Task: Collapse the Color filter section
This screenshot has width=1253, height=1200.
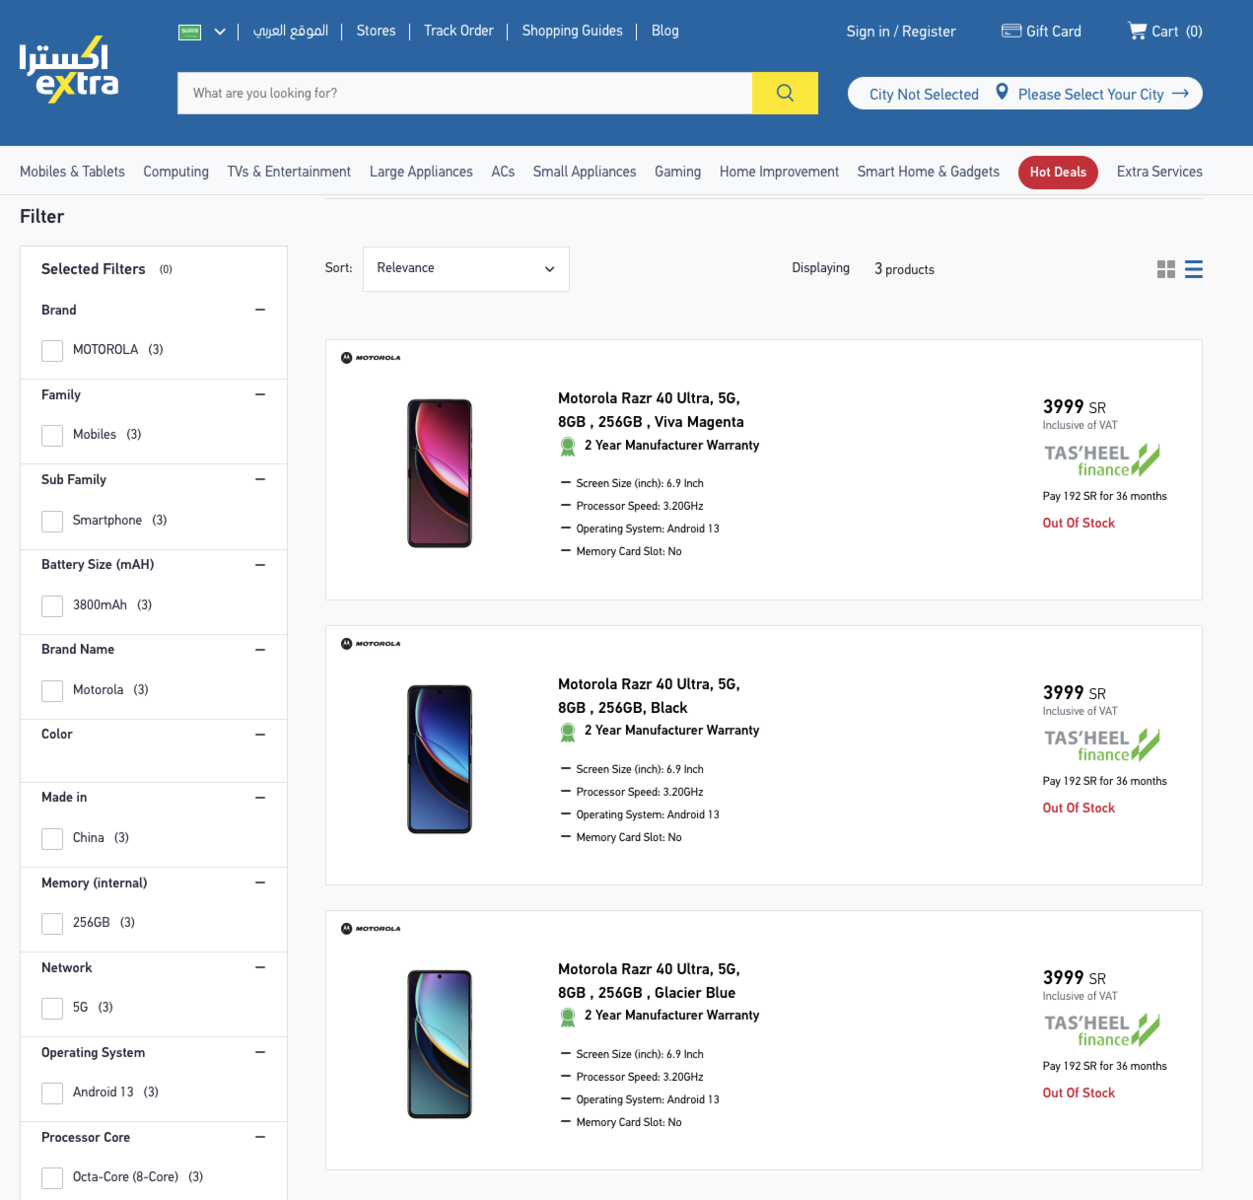Action: click(260, 735)
